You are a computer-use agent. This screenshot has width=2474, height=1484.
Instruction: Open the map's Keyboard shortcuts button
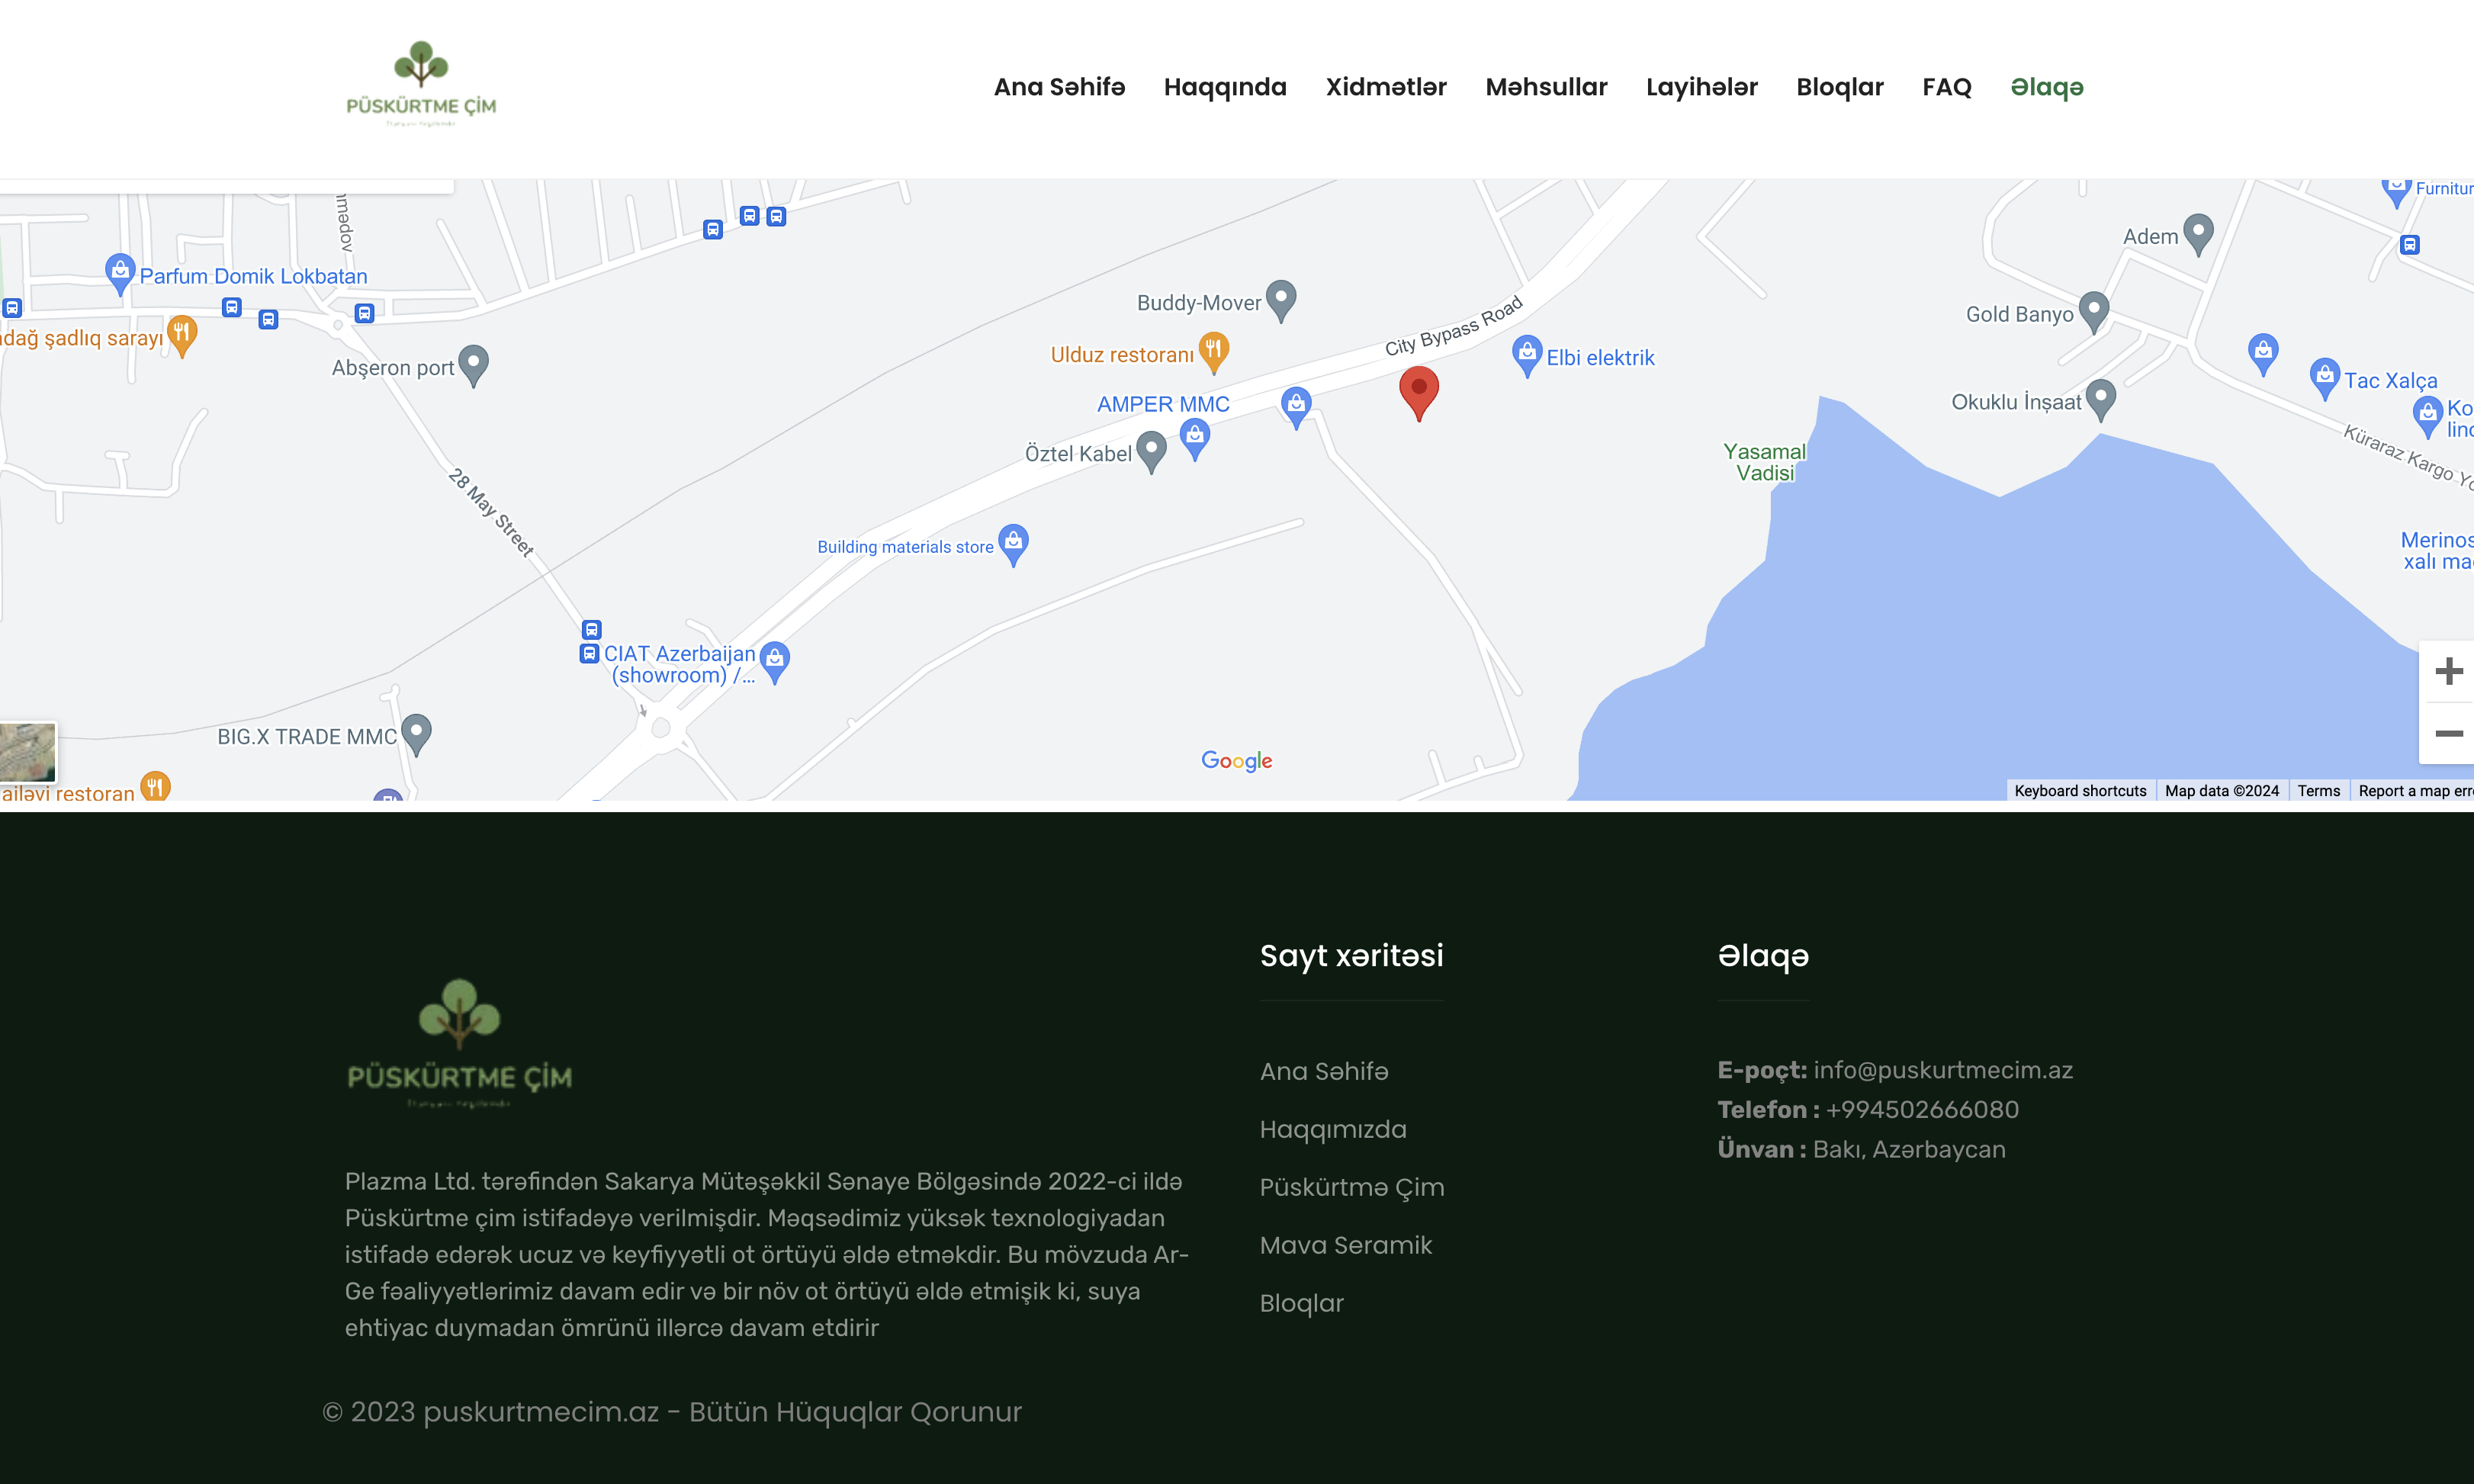click(2080, 791)
